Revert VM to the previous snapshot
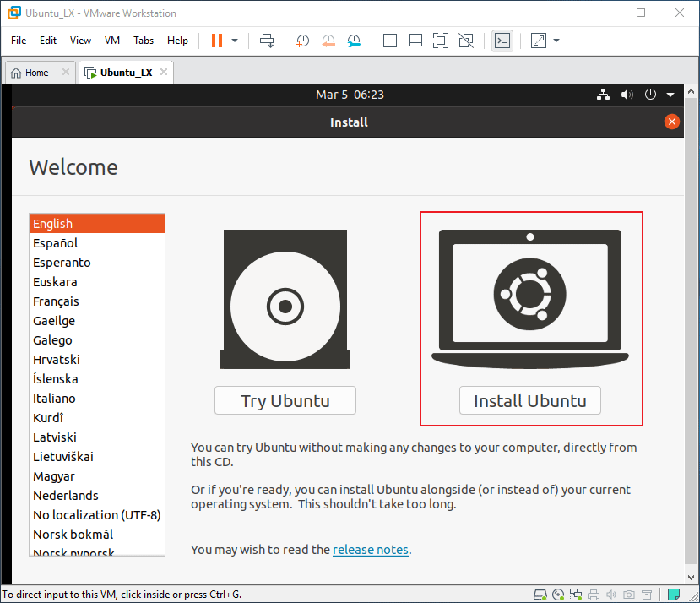 pyautogui.click(x=329, y=41)
